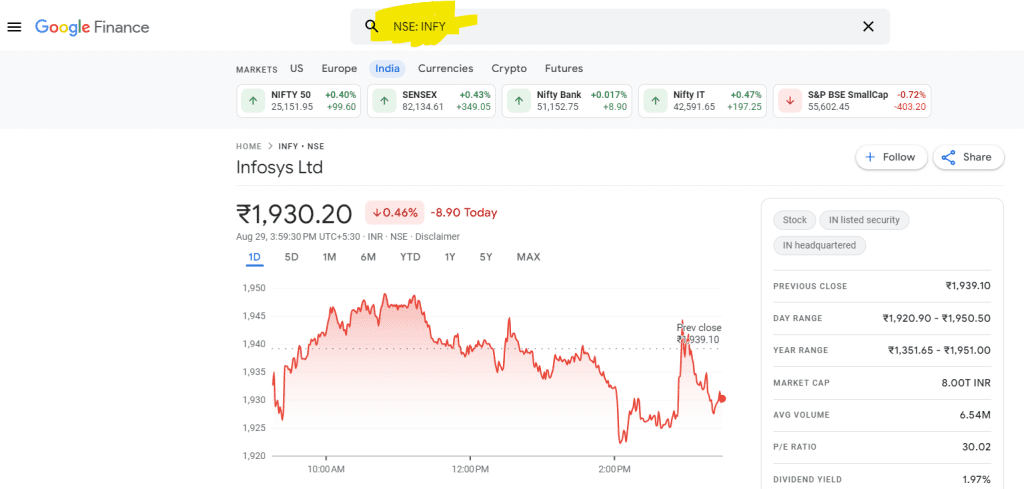Share the Infosys stock page

[x=968, y=157]
